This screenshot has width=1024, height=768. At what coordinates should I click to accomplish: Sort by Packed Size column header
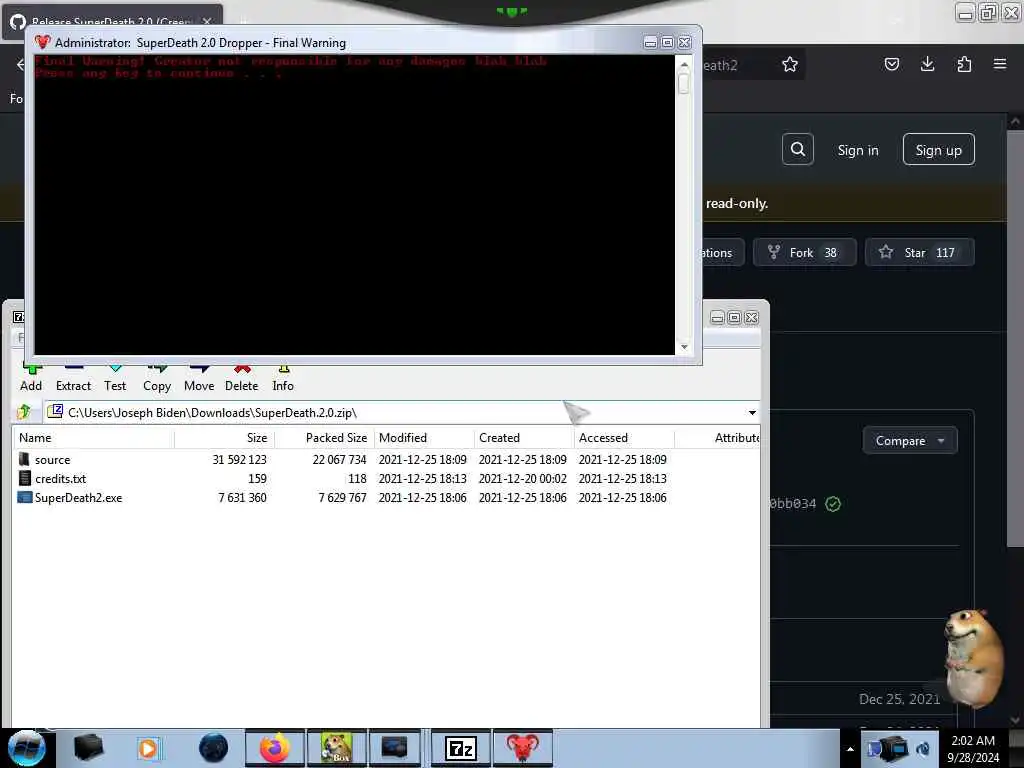coord(325,438)
